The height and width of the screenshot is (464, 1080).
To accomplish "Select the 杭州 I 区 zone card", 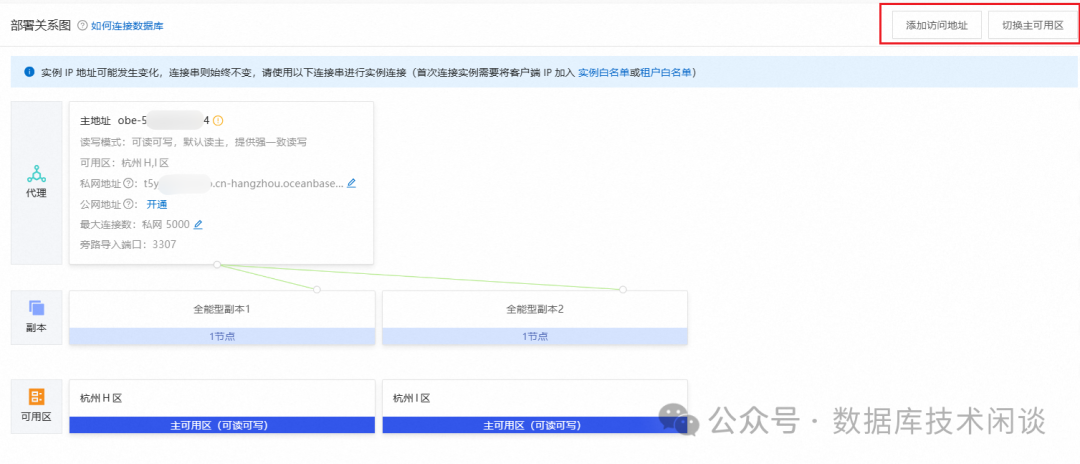I will [534, 406].
